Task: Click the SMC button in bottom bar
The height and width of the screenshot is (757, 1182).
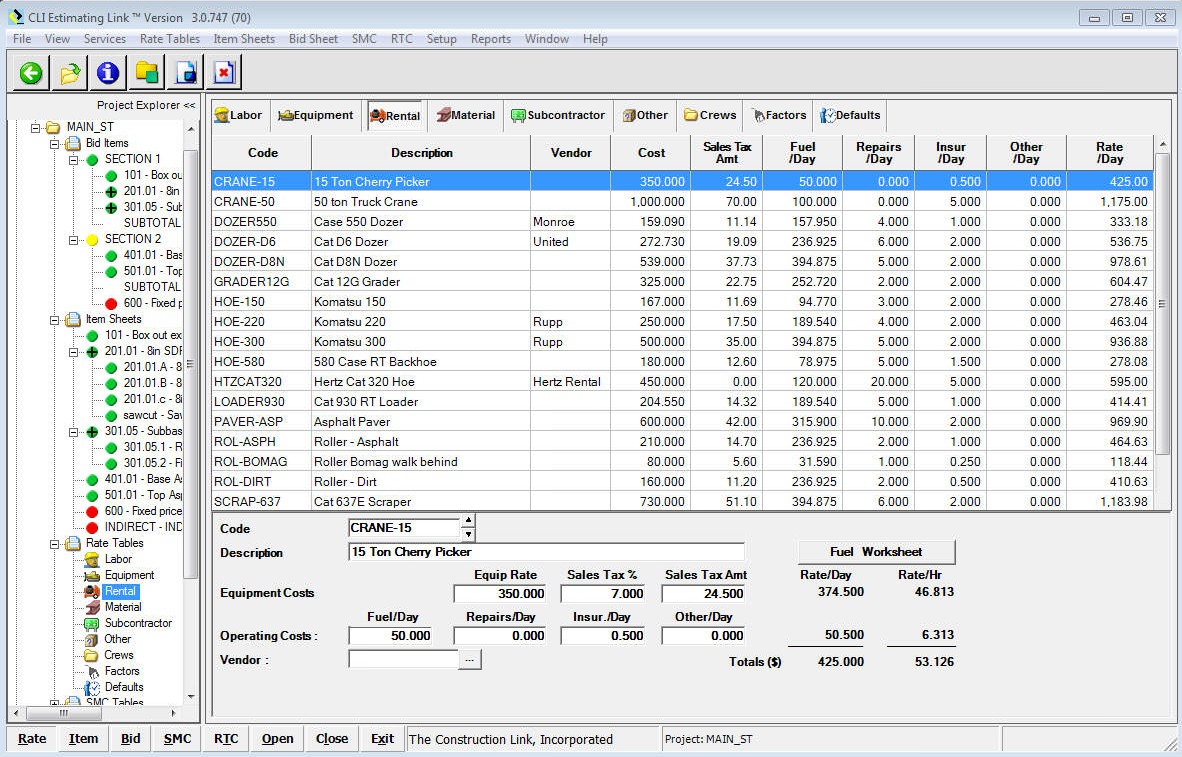Action: pyautogui.click(x=177, y=739)
